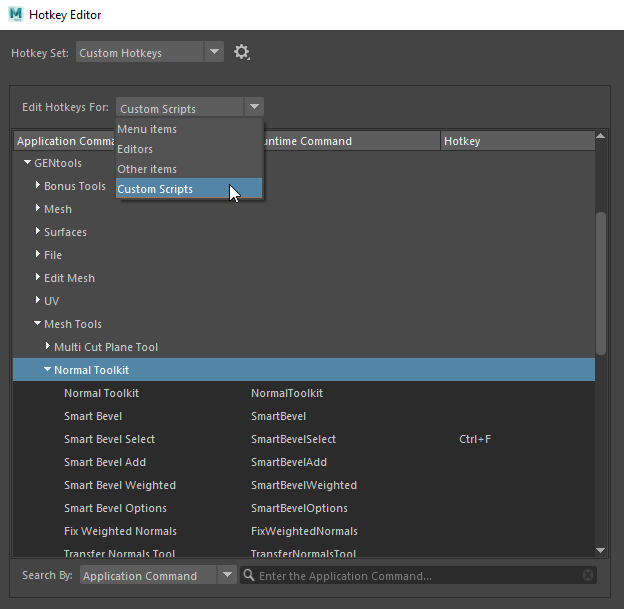The width and height of the screenshot is (624, 609).
Task: Click the SmartBevel runtime command text
Action: point(278,416)
